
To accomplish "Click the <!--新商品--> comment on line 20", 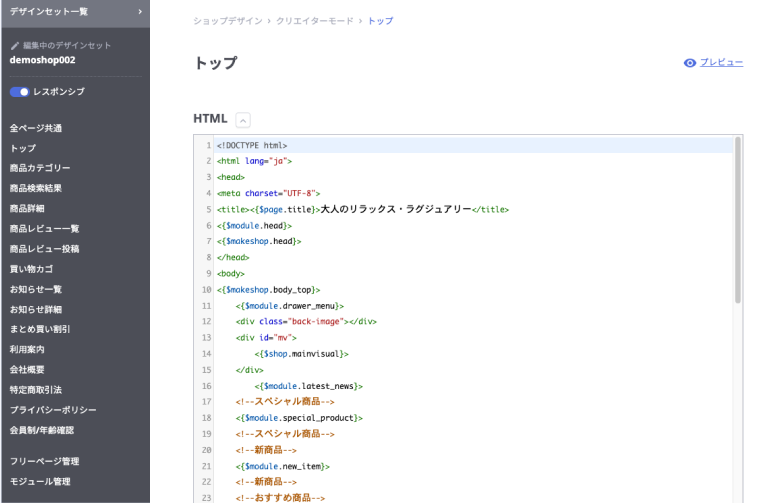I will click(x=266, y=450).
